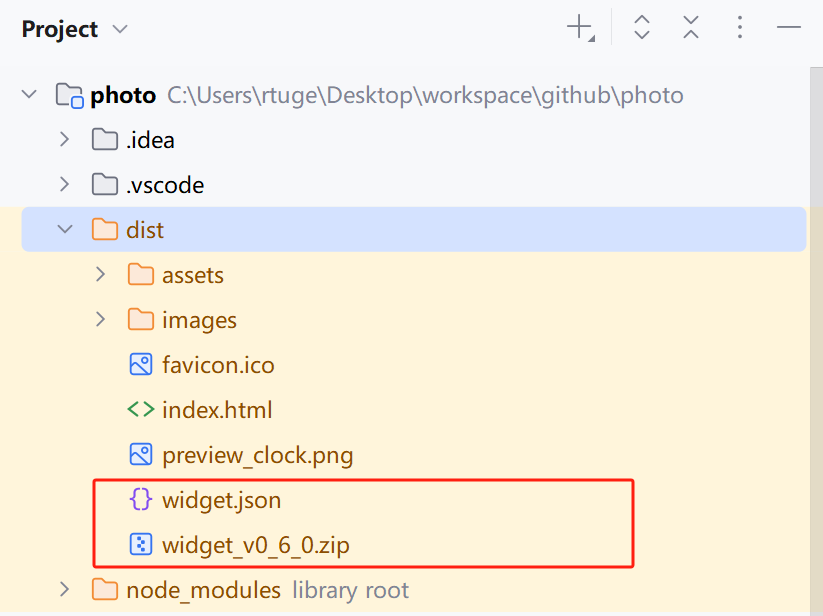Open the Project panel options menu

pyautogui.click(x=740, y=27)
